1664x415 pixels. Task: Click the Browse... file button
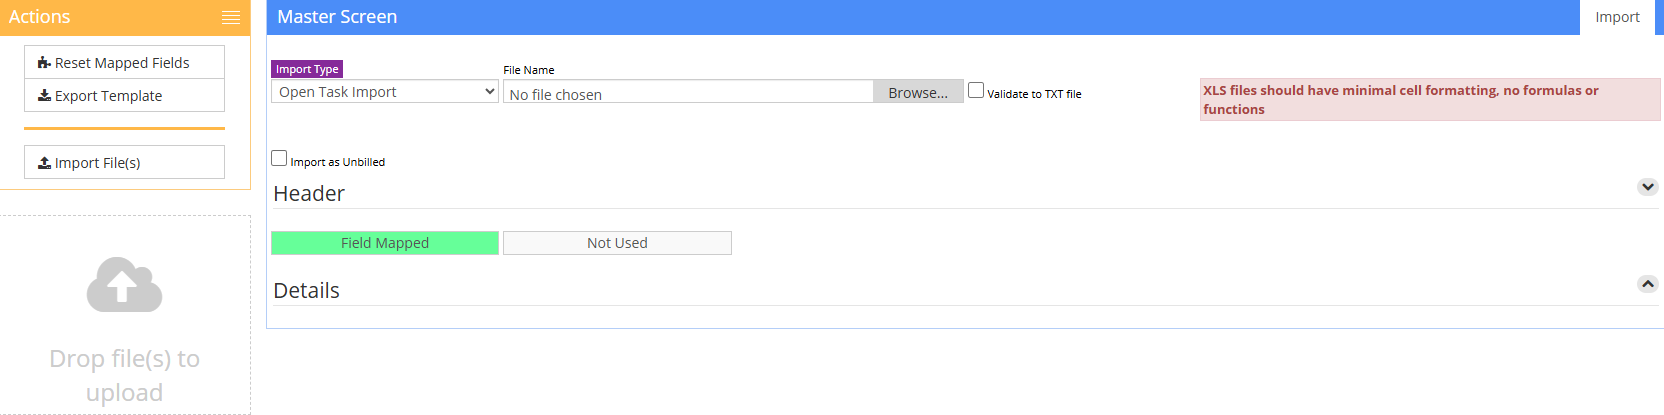click(x=918, y=92)
